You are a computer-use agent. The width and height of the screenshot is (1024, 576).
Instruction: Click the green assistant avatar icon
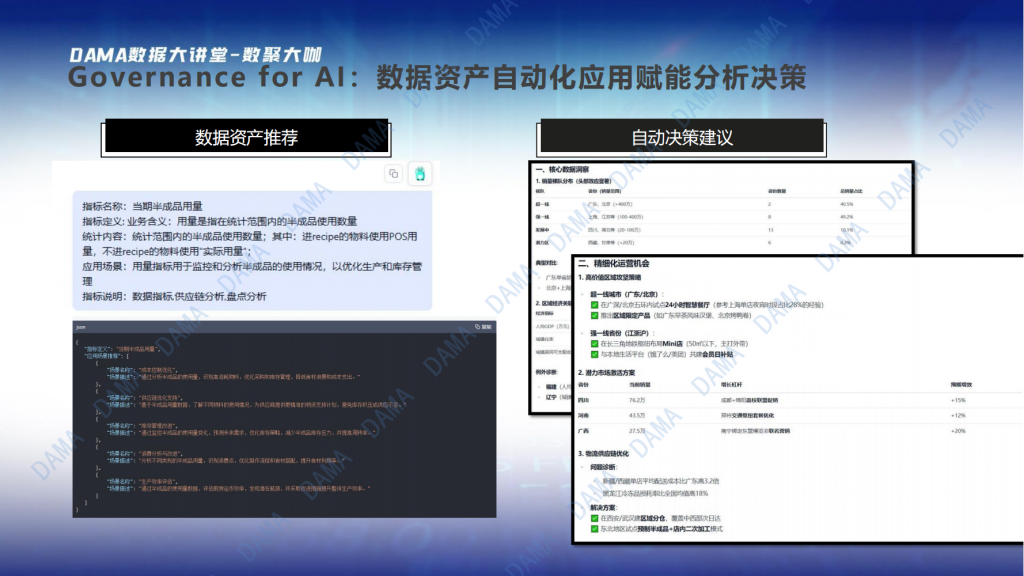point(420,174)
